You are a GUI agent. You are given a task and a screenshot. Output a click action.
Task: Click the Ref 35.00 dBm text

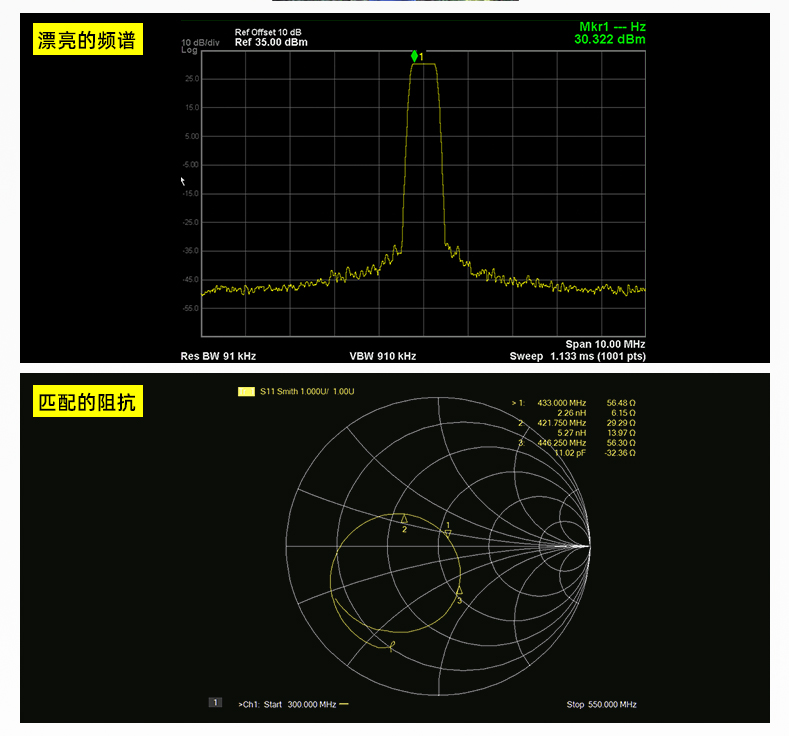click(271, 42)
